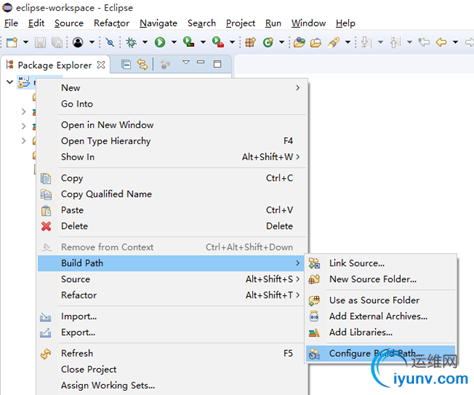
Task: Choose New in the context menu
Action: pyautogui.click(x=172, y=88)
